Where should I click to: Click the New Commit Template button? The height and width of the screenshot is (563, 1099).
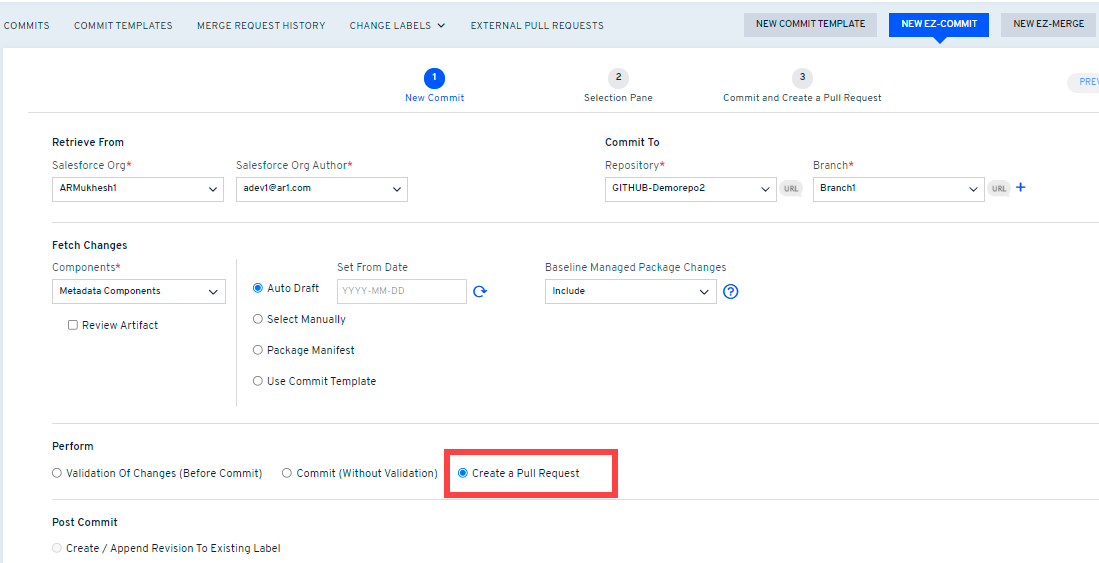pos(810,24)
